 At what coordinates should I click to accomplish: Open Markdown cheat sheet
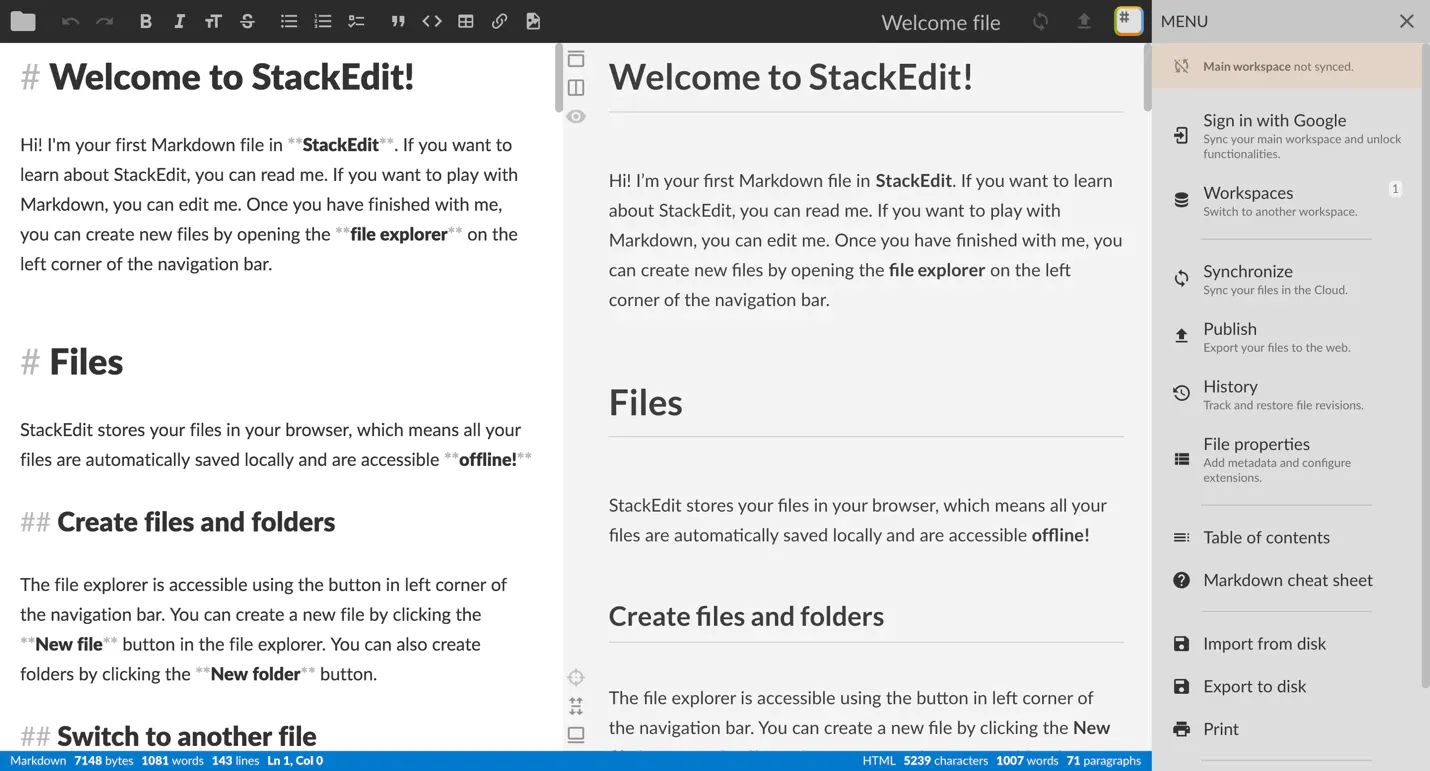coord(1287,580)
